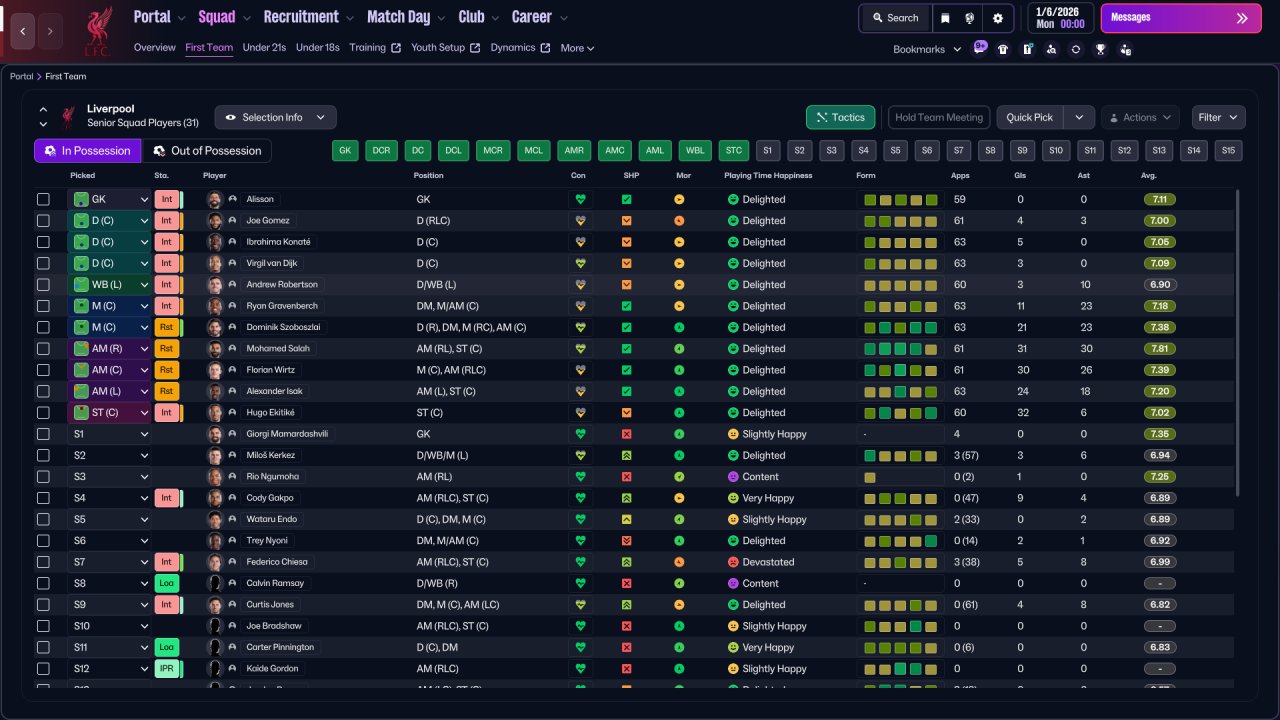Select the checkbox for Hugo Ekitiké
Image resolution: width=1280 pixels, height=720 pixels.
pos(43,413)
